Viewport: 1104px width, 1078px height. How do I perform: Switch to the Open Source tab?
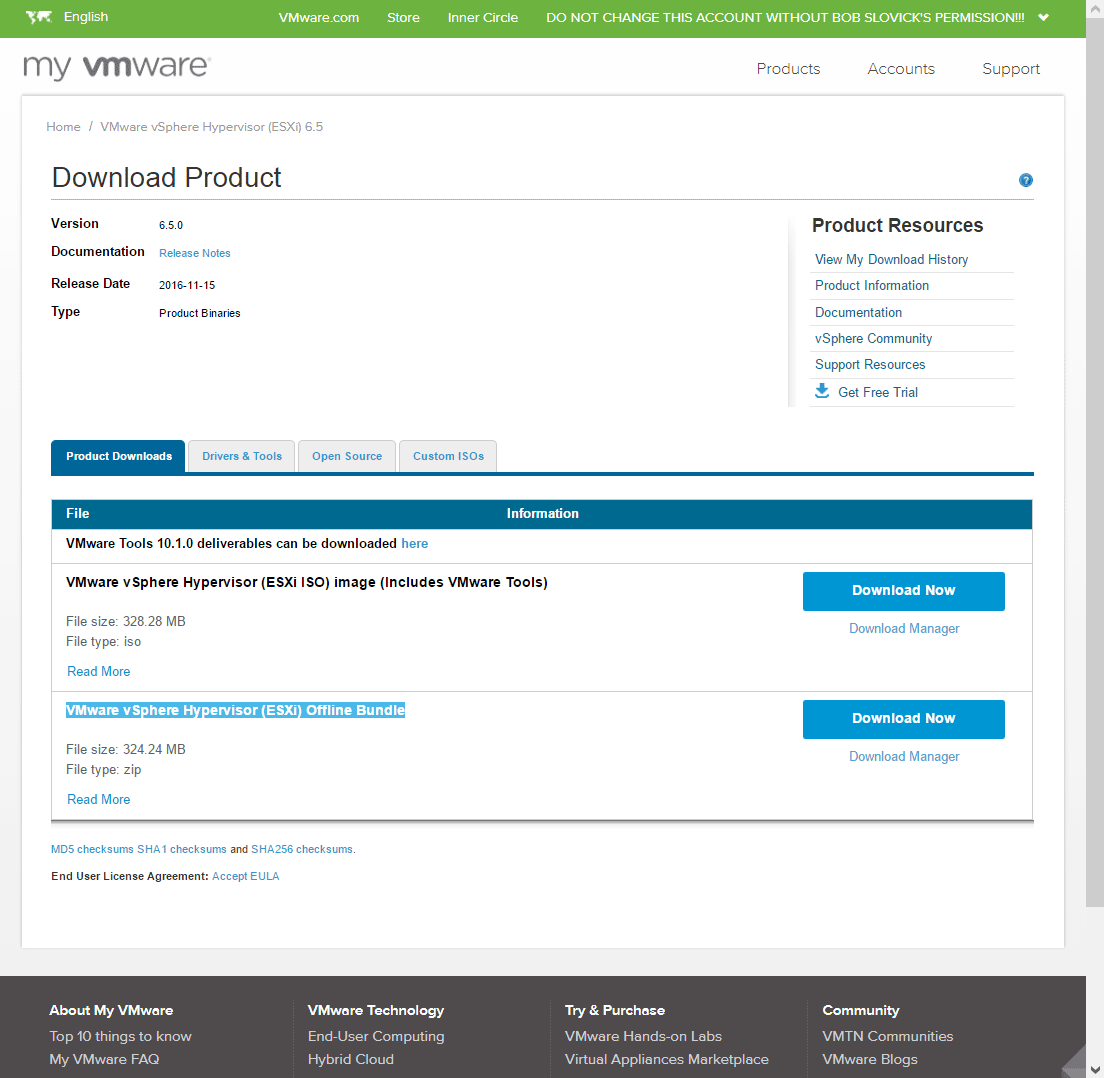(x=346, y=456)
